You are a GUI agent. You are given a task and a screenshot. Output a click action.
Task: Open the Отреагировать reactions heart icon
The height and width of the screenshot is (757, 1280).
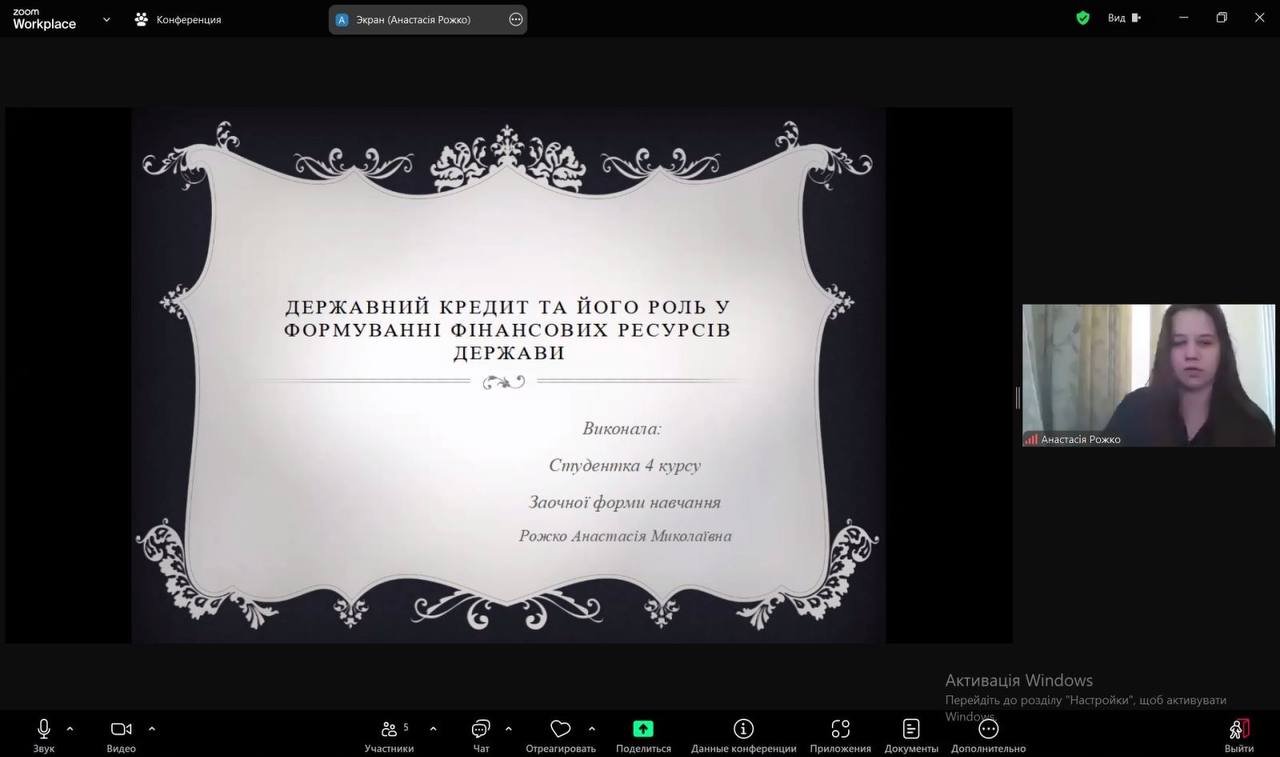(560, 730)
